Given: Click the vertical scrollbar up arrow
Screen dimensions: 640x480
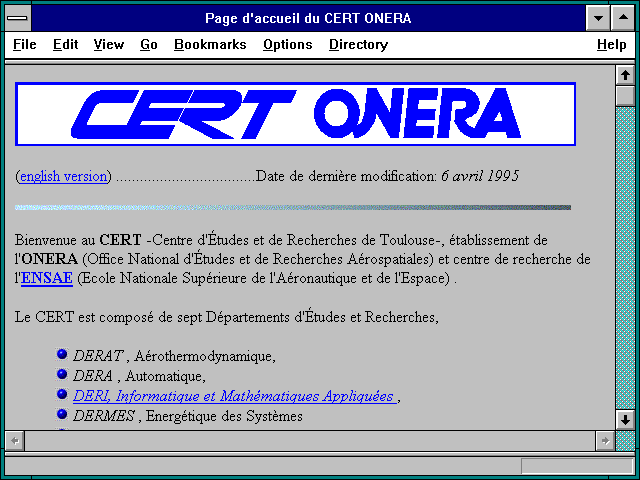Looking at the screenshot, I should tap(625, 76).
